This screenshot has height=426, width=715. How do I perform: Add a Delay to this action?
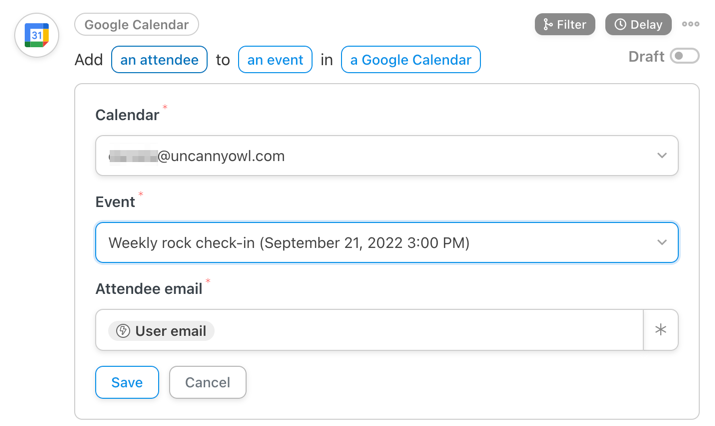click(x=638, y=24)
